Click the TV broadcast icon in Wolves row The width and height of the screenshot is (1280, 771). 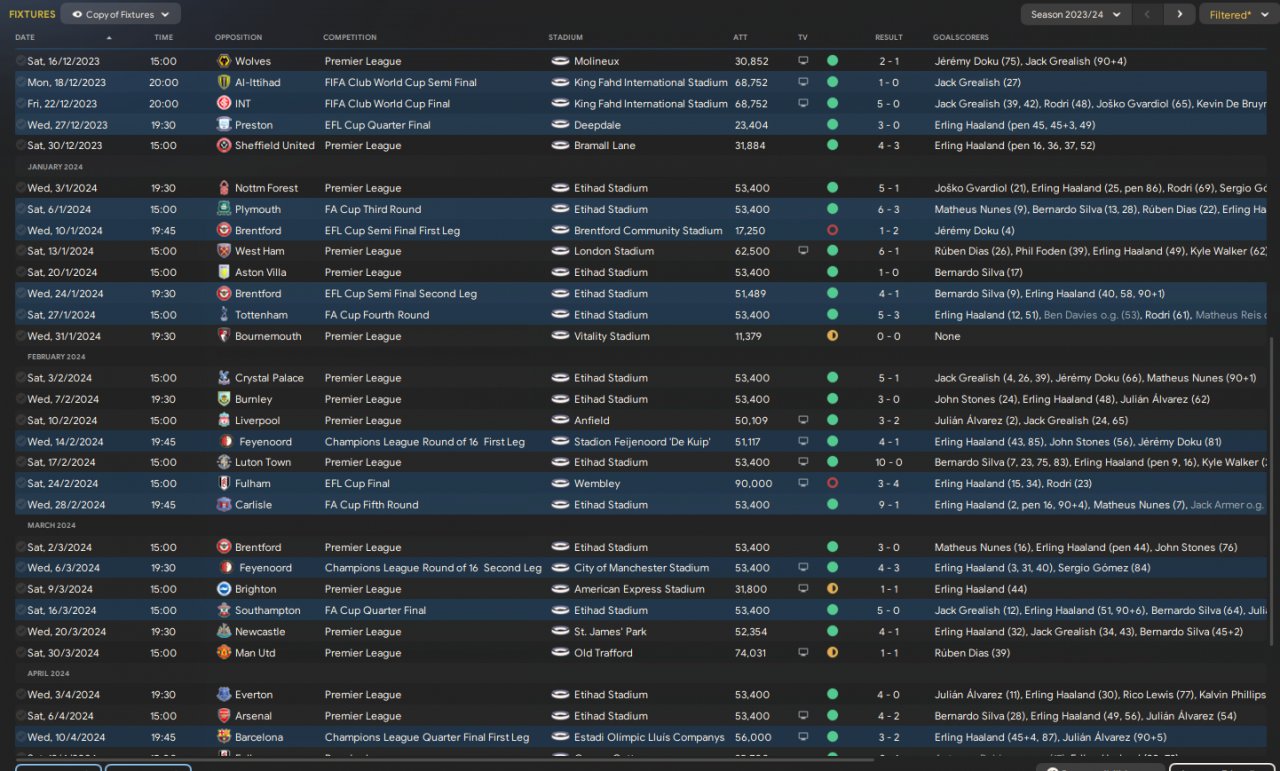[803, 61]
